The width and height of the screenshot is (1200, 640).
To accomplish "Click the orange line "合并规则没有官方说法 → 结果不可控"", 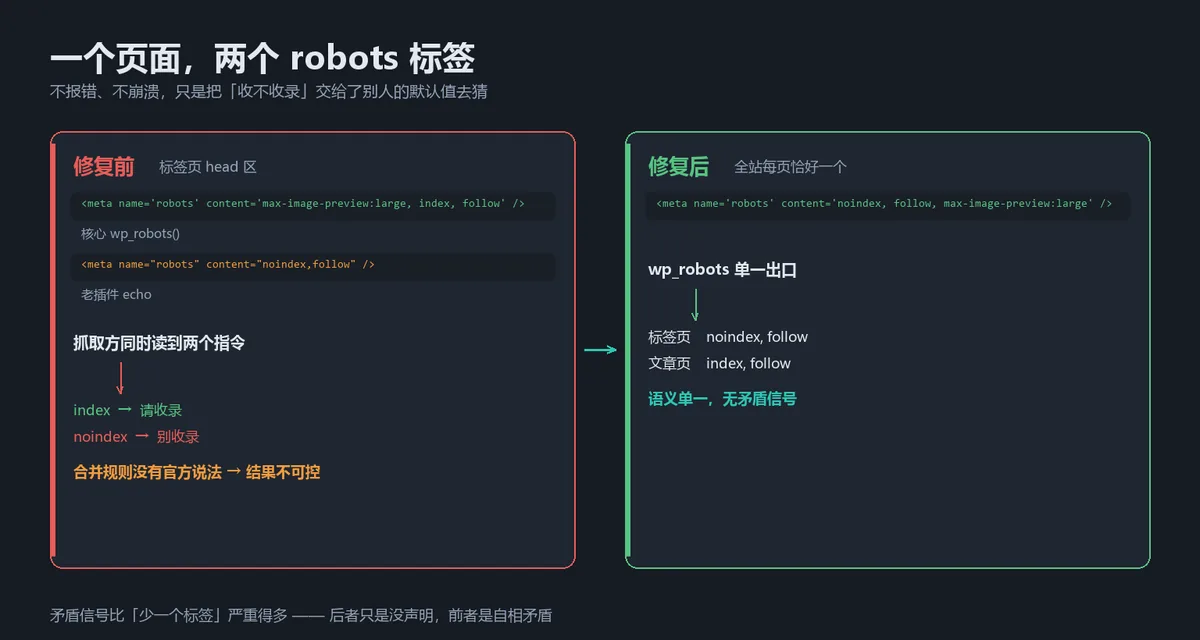I will [x=197, y=472].
